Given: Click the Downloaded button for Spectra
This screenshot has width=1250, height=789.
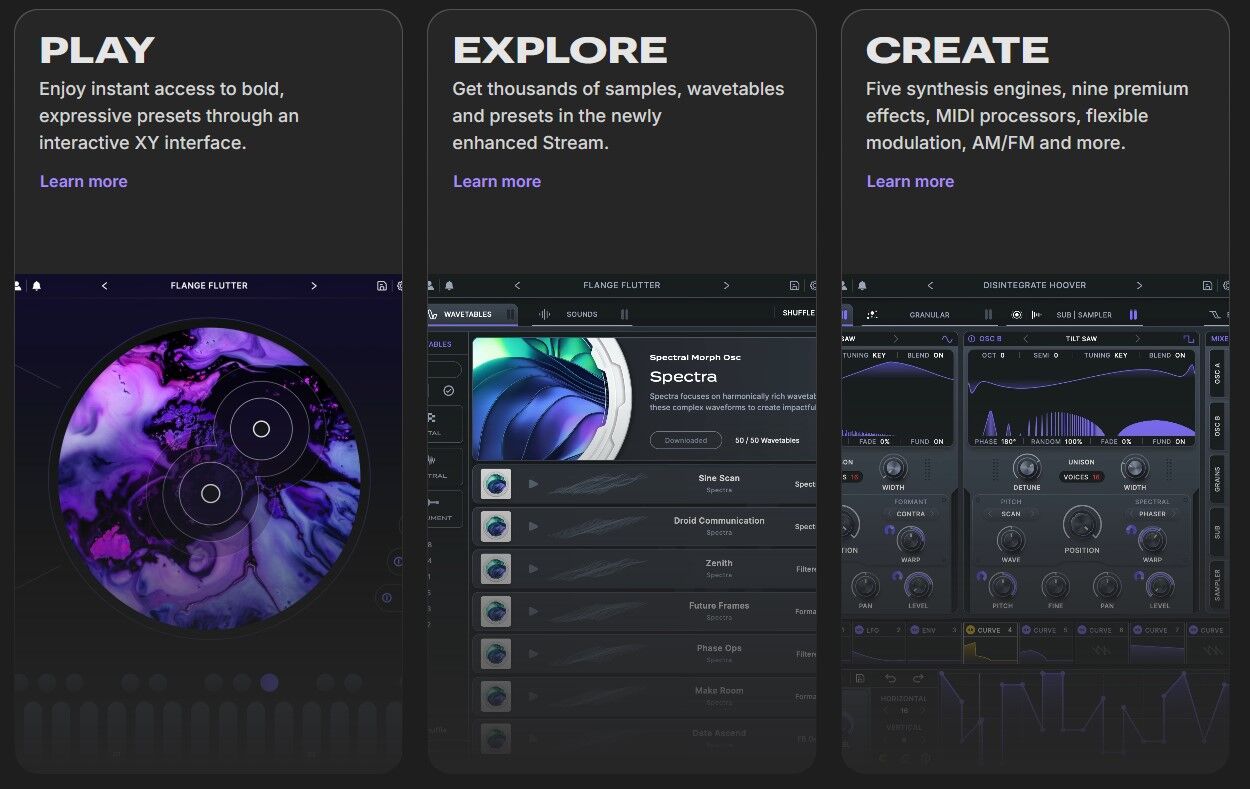Looking at the screenshot, I should pos(686,440).
